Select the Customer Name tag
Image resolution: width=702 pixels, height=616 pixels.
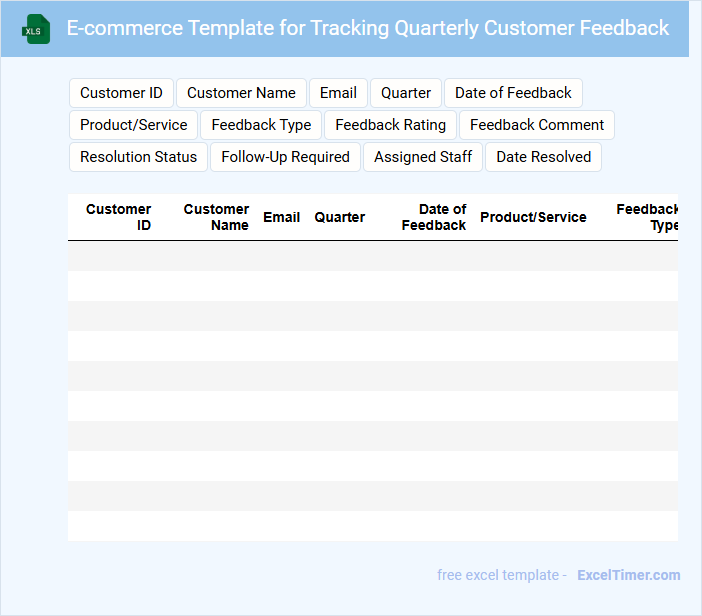click(241, 93)
